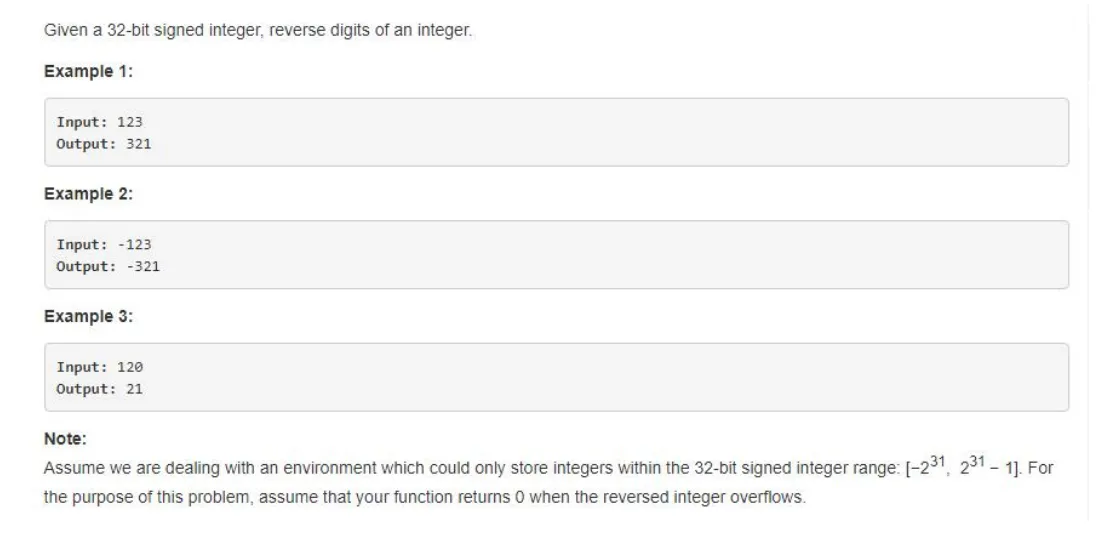
Task: Click the word "overflows" ending the note
Action: pos(772,497)
